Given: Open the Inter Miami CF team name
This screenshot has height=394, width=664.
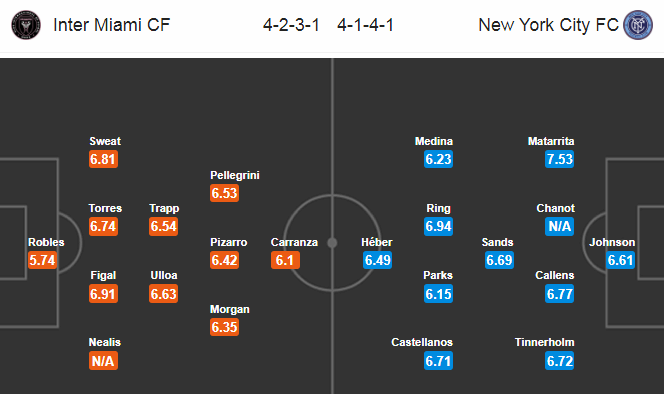Looking at the screenshot, I should (112, 25).
